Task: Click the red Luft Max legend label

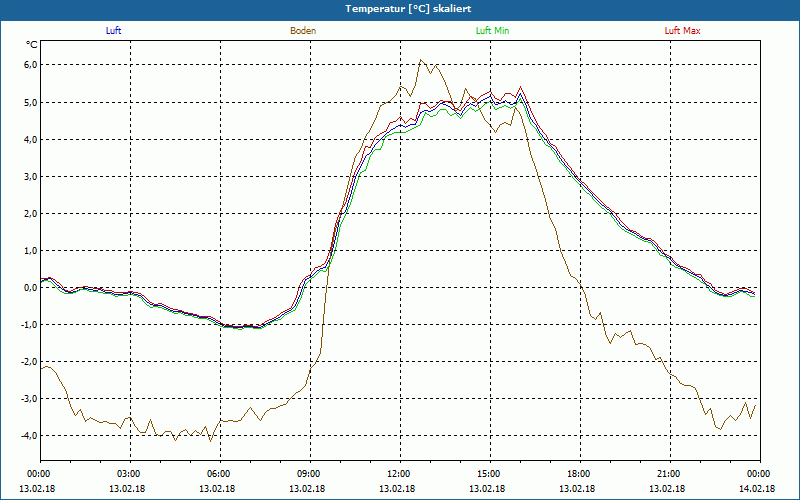Action: click(682, 31)
